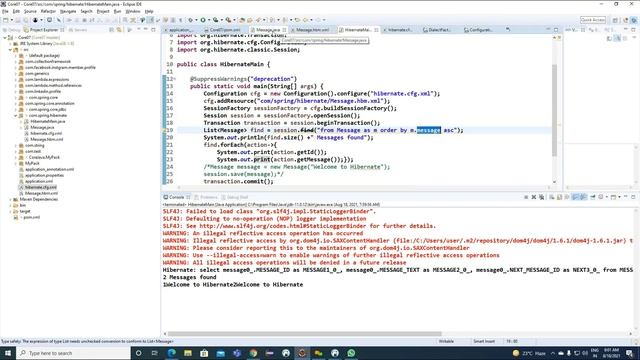
Task: Click the Terminate icon in Console toolbar
Action: [x=526, y=197]
